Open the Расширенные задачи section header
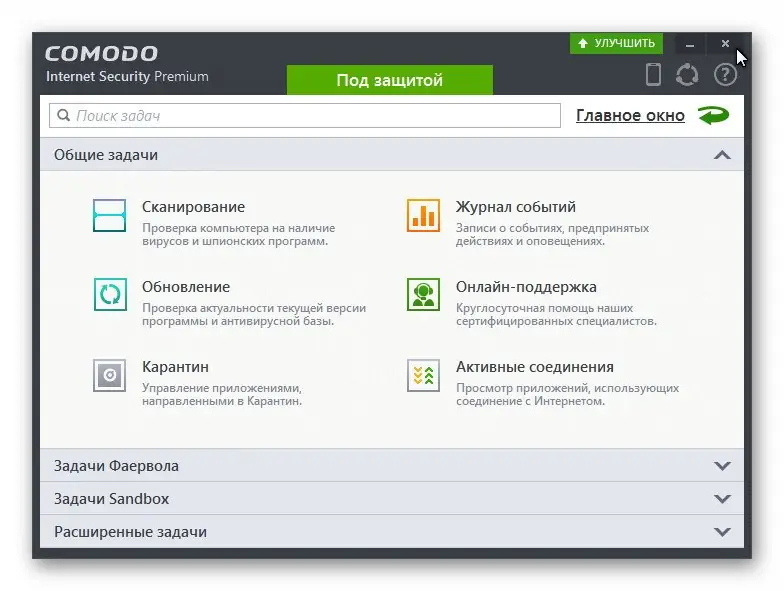This screenshot has height=591, width=784. click(392, 532)
